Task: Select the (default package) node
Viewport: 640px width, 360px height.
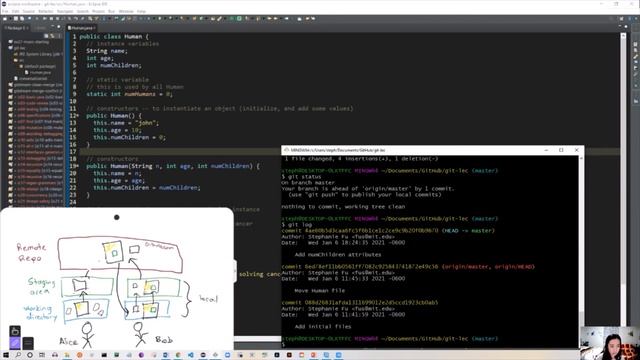Action: [38, 66]
